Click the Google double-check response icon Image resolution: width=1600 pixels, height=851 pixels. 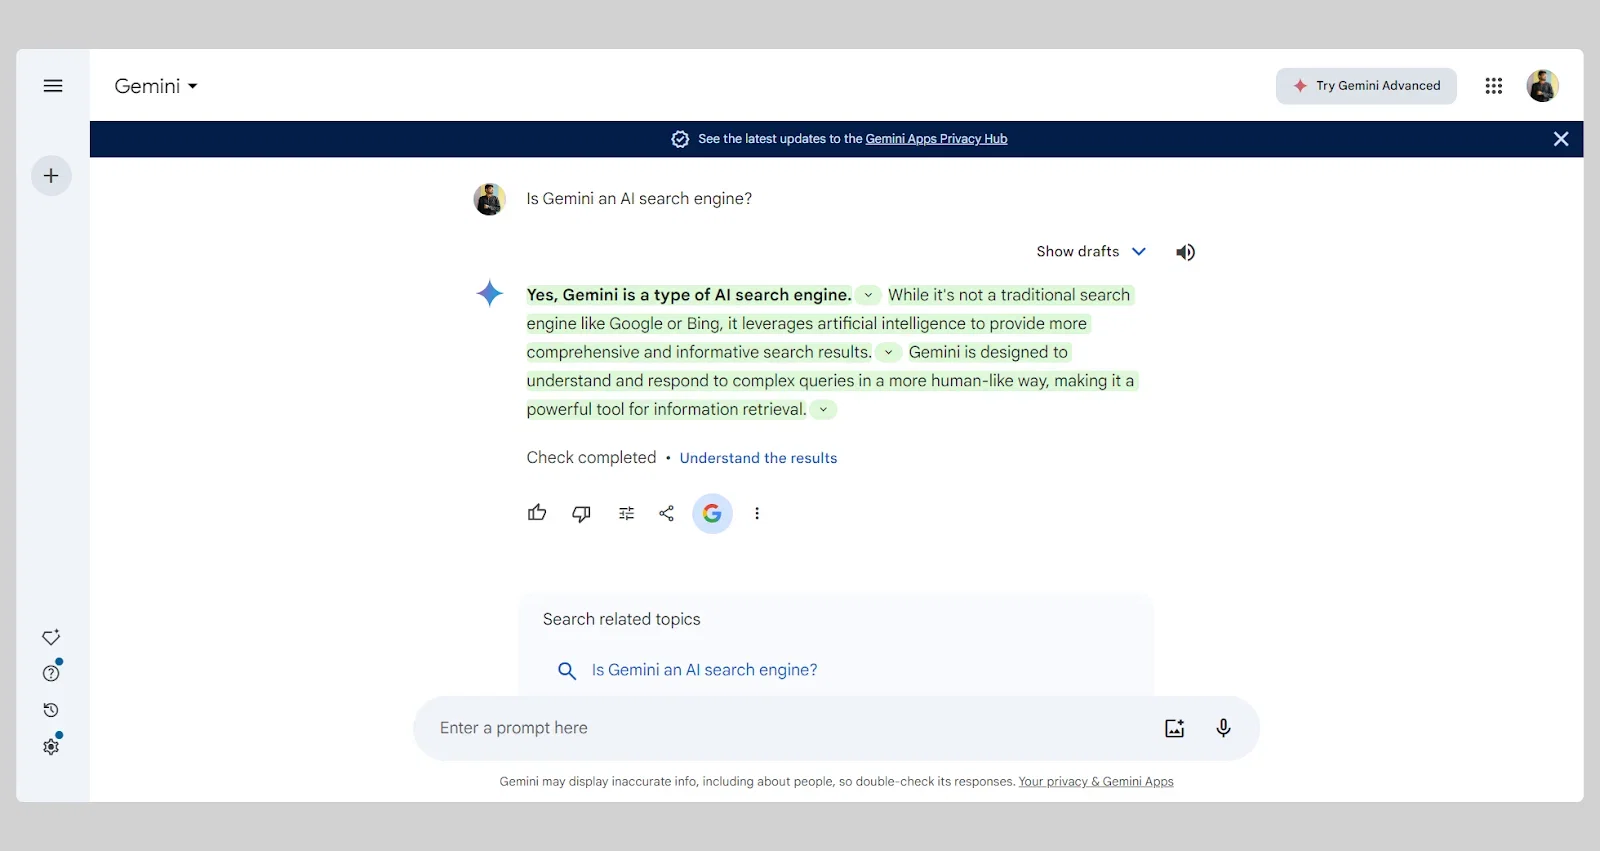(712, 513)
